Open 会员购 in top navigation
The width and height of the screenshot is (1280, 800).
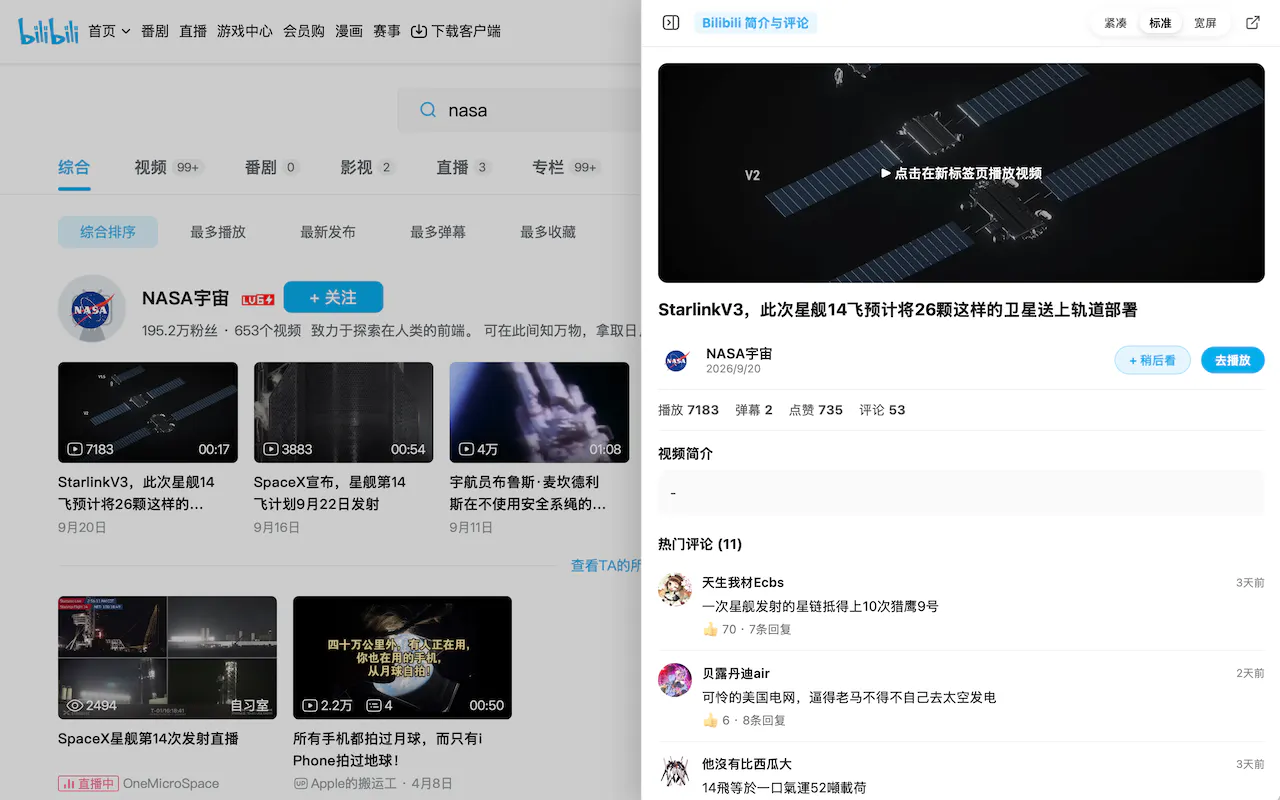click(304, 31)
